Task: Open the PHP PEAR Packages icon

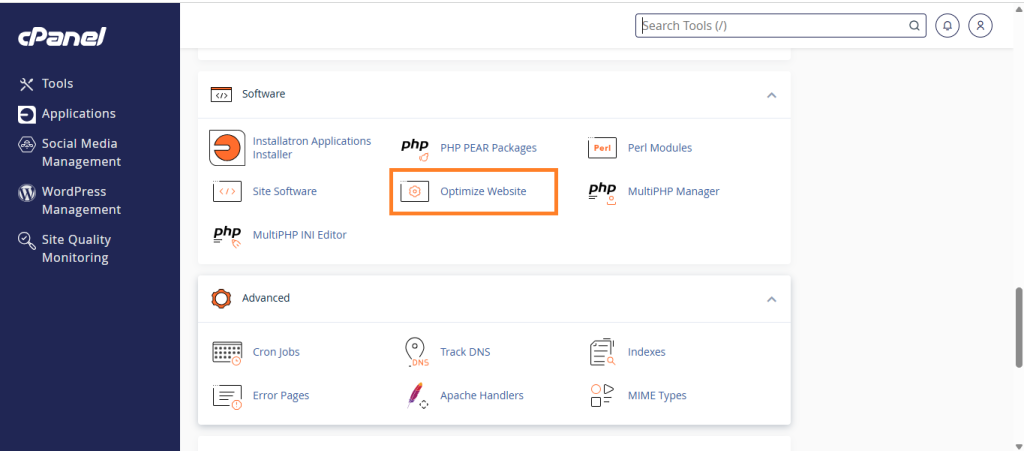Action: pos(415,148)
